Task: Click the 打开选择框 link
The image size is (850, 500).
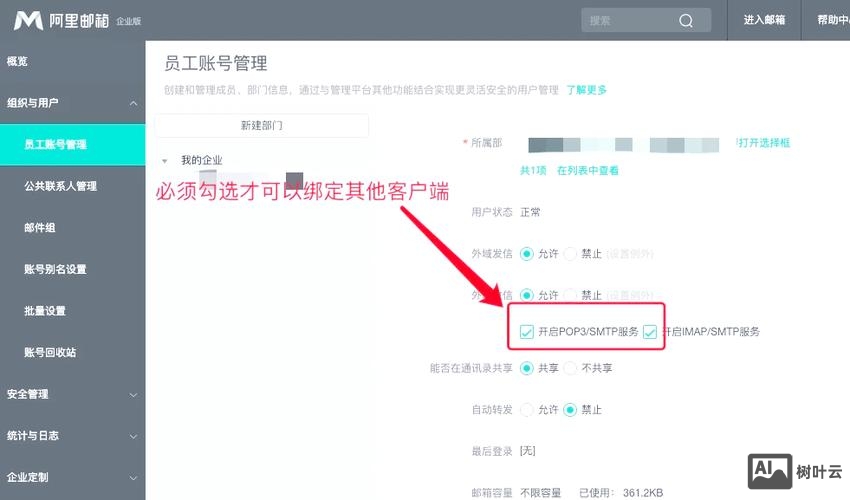Action: click(x=763, y=143)
